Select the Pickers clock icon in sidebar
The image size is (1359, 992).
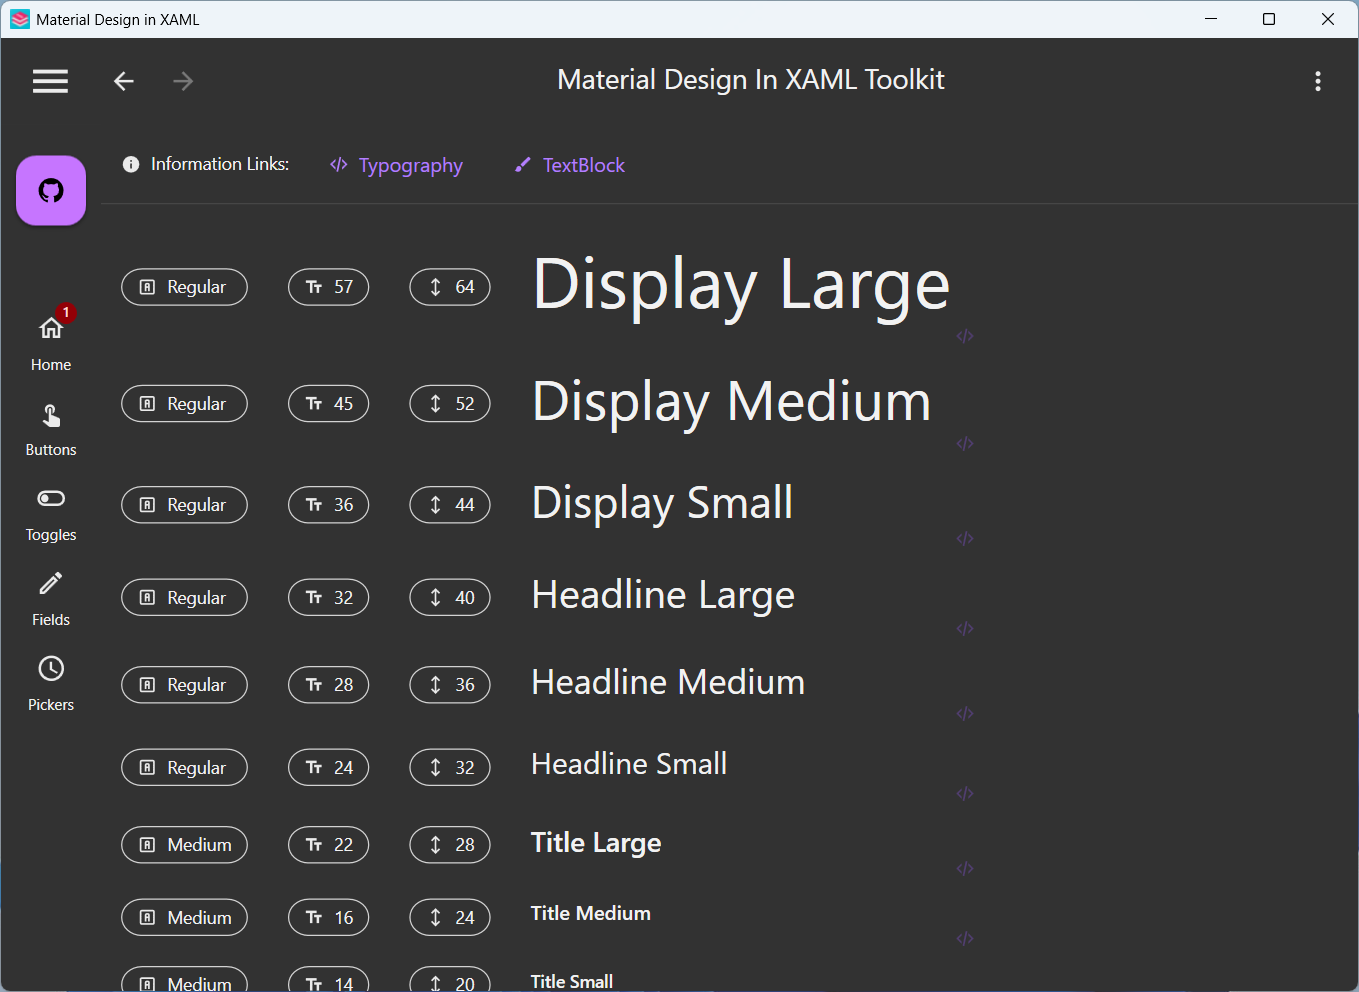(50, 668)
